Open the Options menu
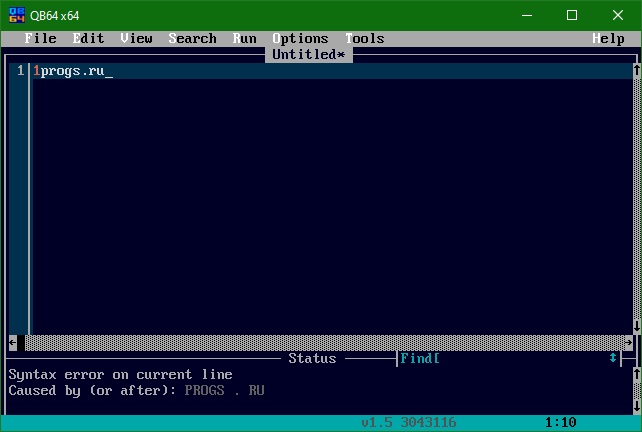The image size is (642, 432). pyautogui.click(x=301, y=38)
